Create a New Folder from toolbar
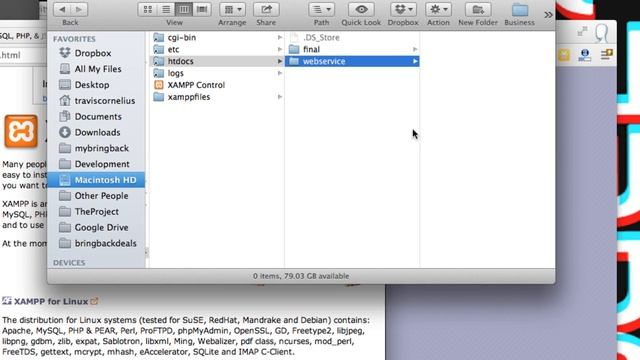 [478, 9]
